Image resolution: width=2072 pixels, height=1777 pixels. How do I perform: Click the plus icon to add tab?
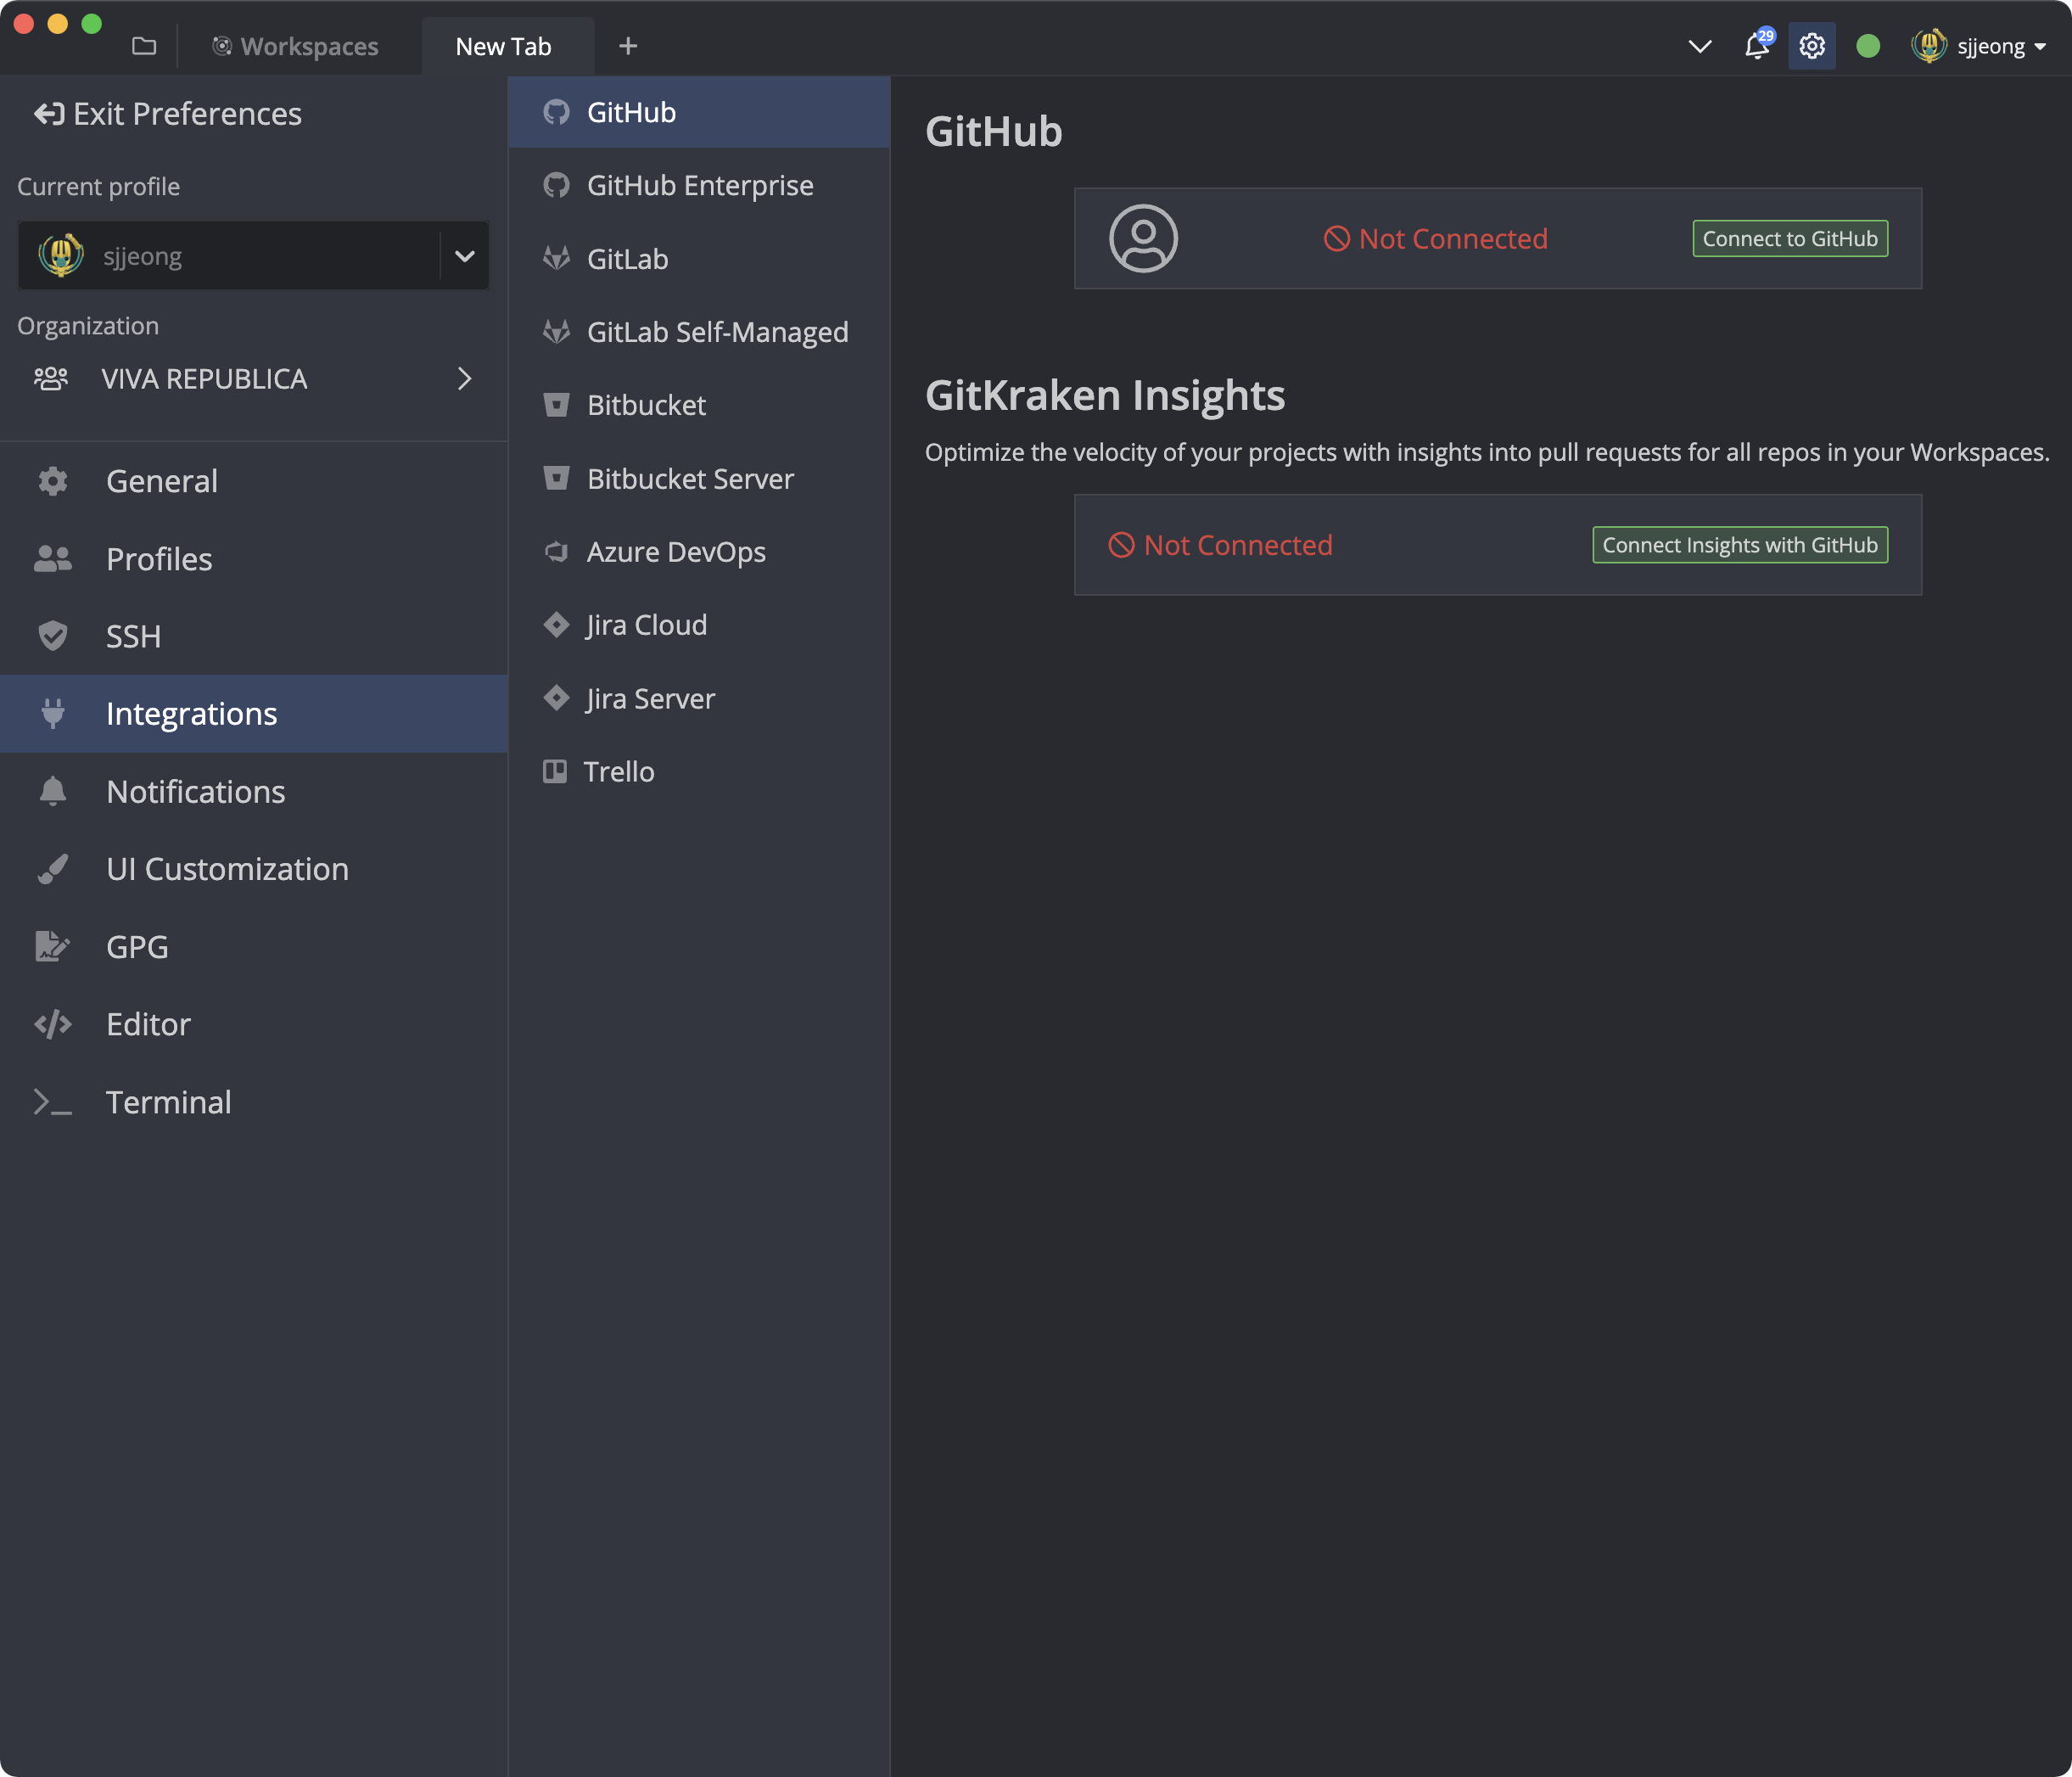tap(627, 46)
